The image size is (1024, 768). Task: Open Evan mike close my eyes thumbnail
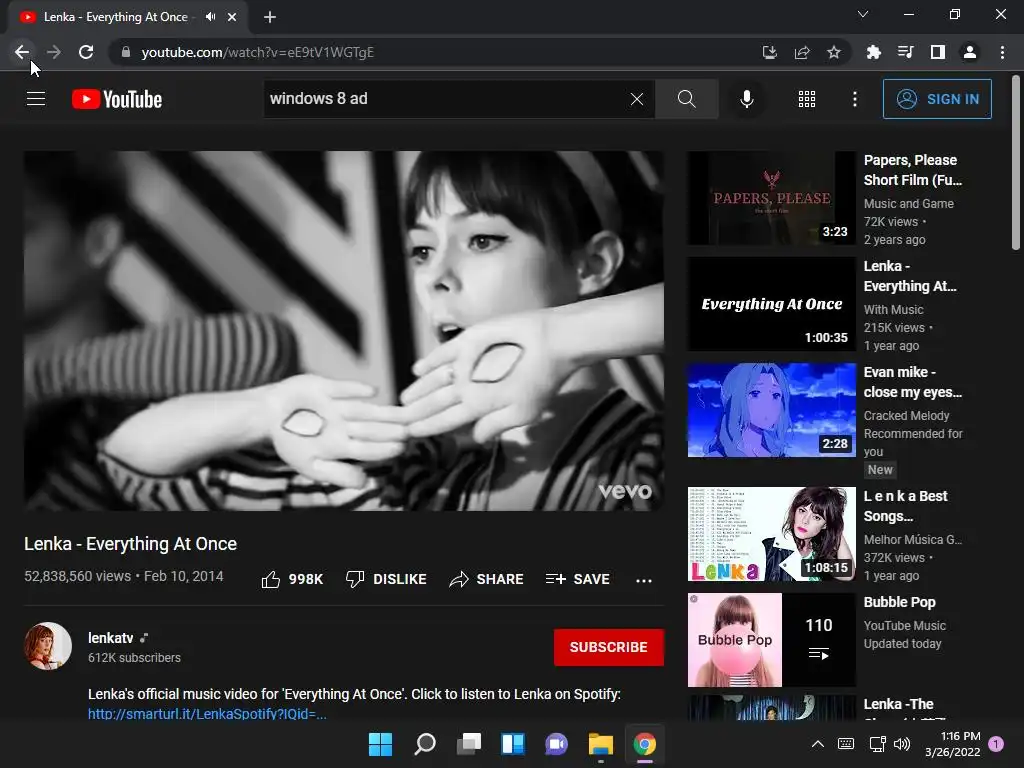pos(771,410)
